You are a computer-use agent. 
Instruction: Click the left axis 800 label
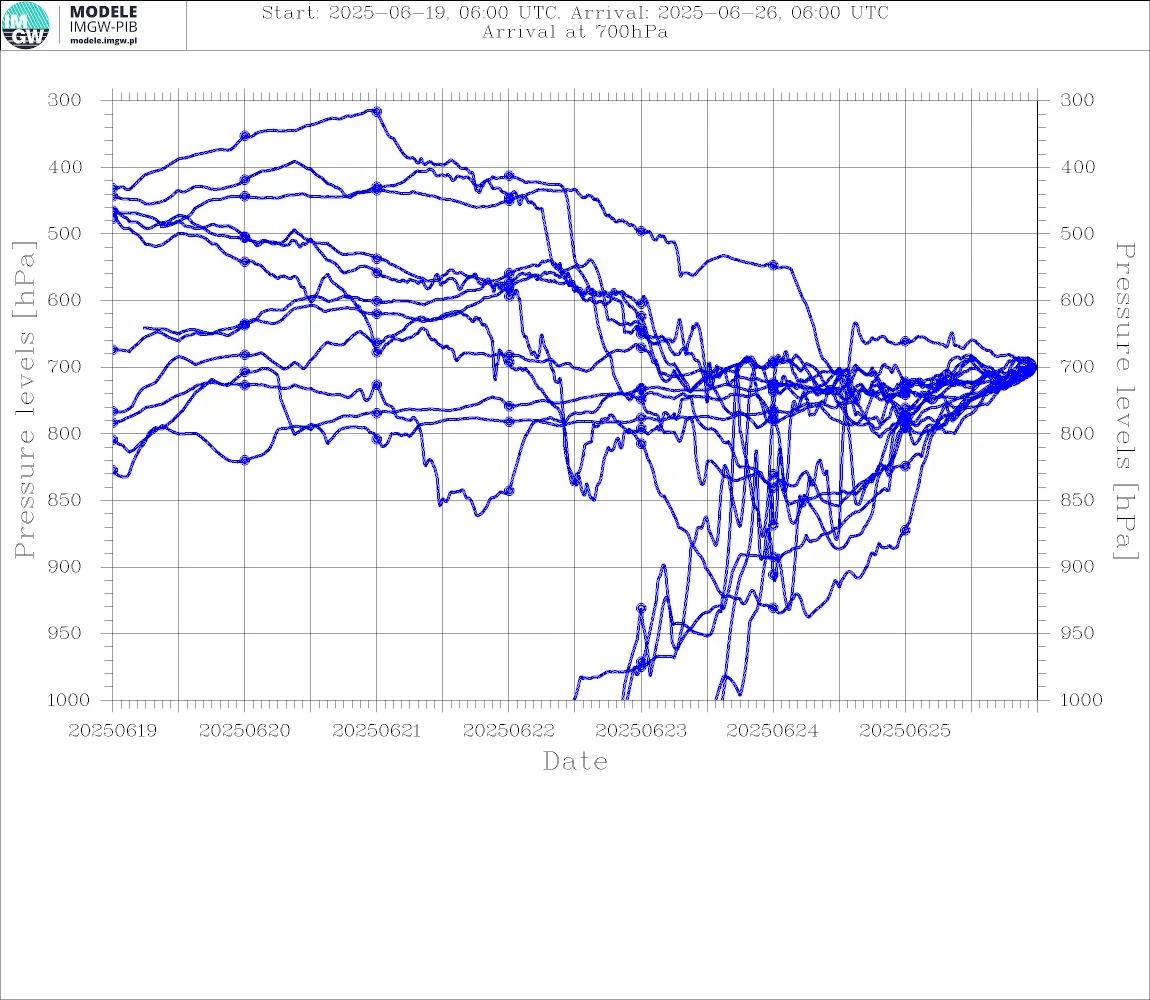coord(64,433)
